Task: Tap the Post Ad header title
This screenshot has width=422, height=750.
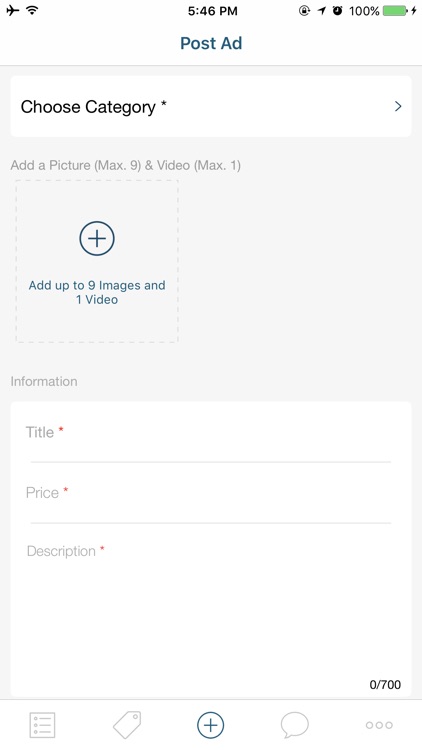Action: click(211, 43)
